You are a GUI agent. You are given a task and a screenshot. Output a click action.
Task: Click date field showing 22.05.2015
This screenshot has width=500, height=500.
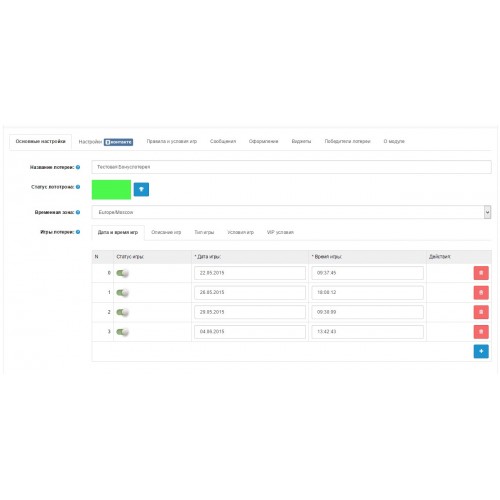(250, 273)
